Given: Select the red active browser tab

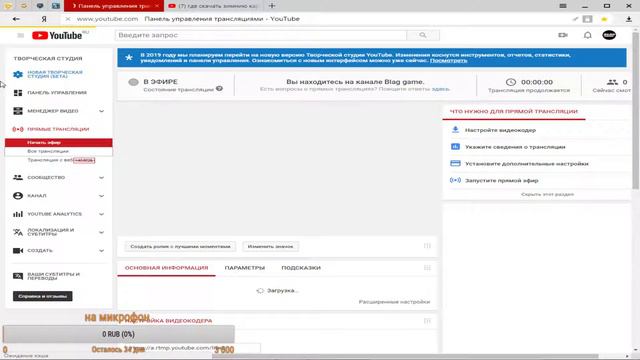Looking at the screenshot, I should [114, 6].
